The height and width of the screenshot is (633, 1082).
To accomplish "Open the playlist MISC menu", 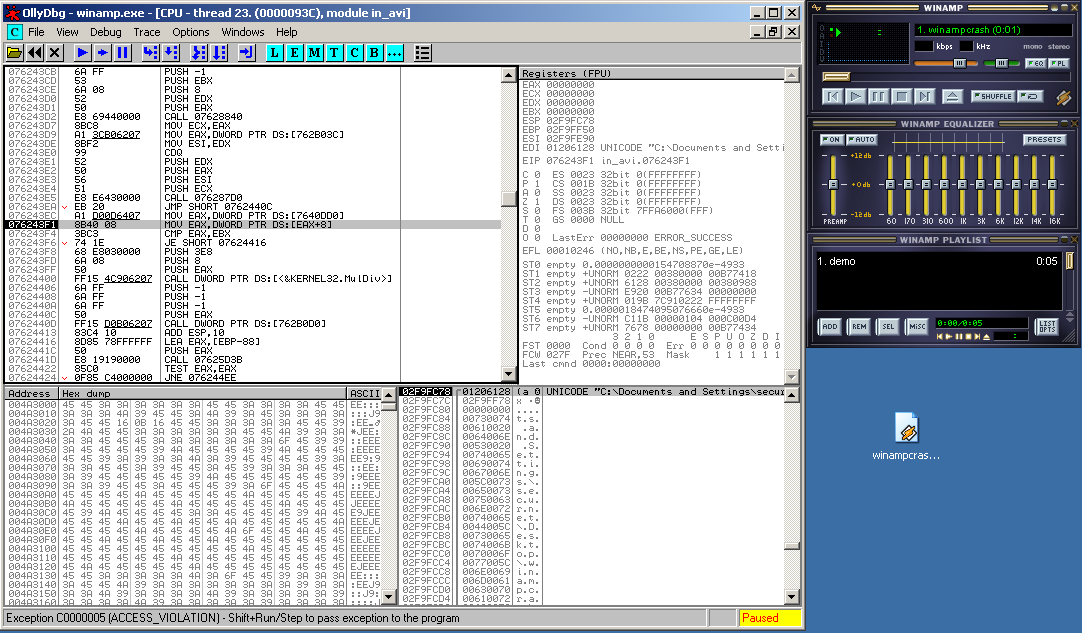I will (x=917, y=327).
